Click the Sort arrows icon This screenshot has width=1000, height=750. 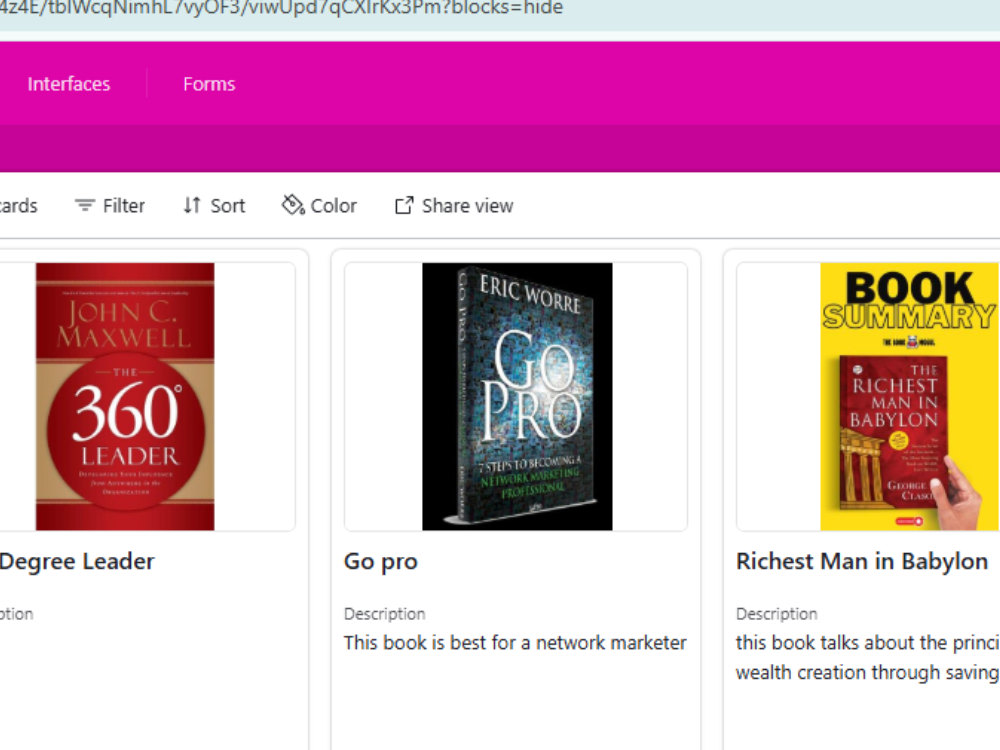point(192,205)
